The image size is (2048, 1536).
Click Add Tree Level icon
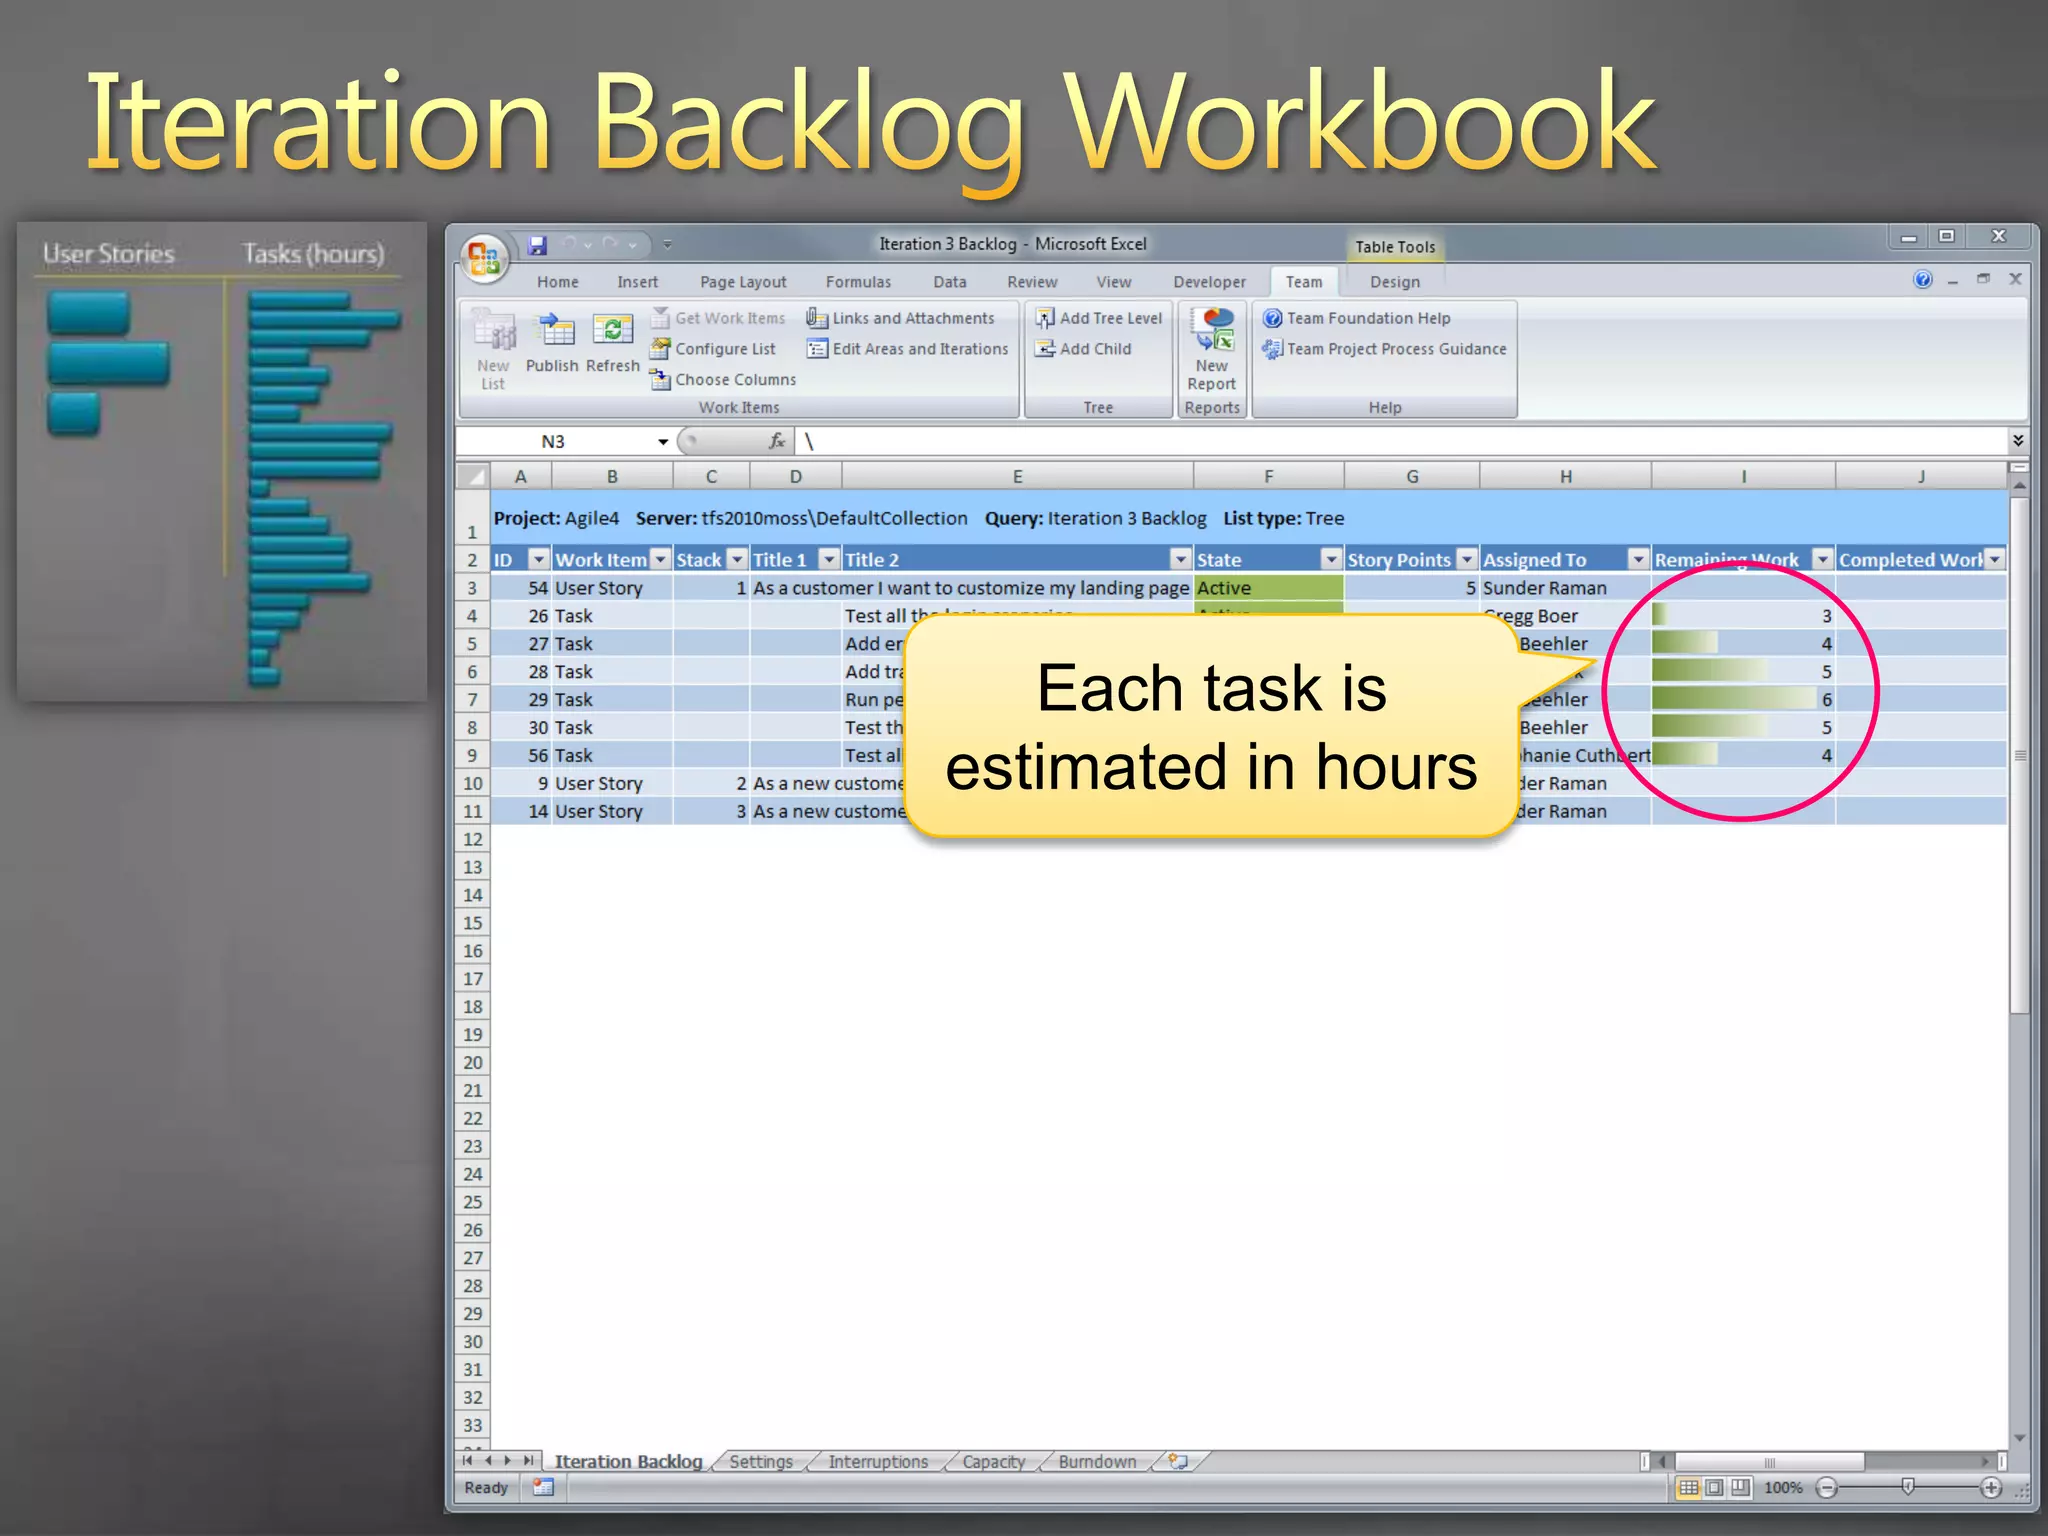click(1045, 318)
